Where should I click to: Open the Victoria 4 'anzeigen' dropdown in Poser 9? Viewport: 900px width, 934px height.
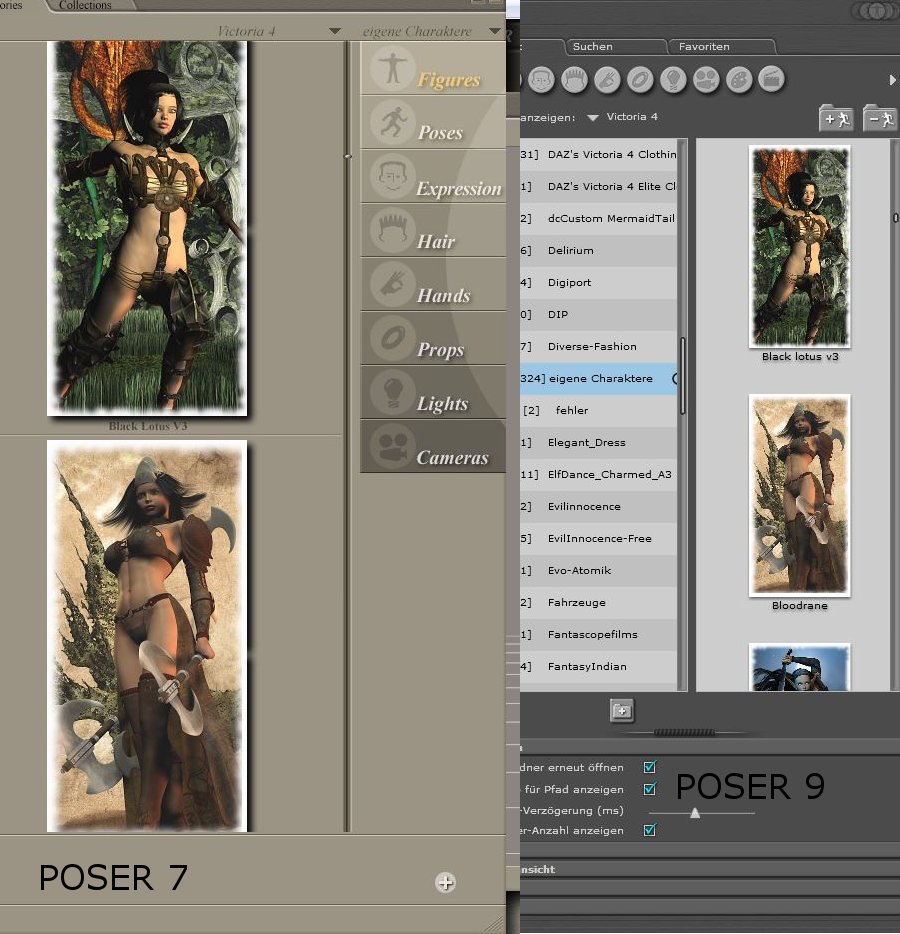(x=593, y=118)
